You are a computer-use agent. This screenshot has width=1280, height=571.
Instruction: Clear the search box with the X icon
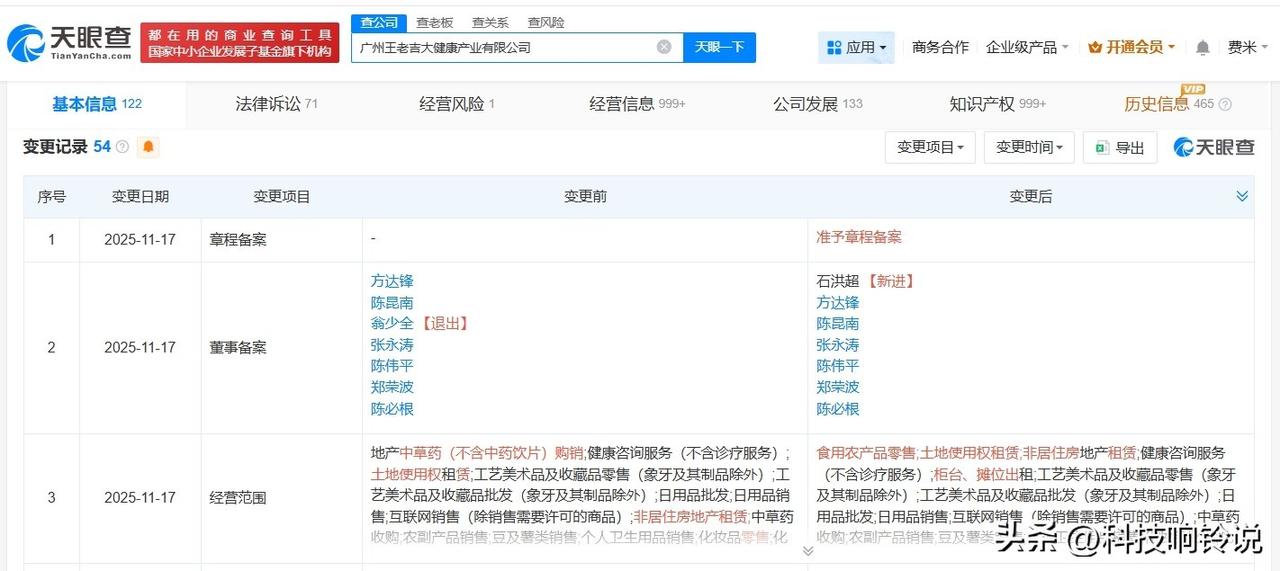point(664,47)
